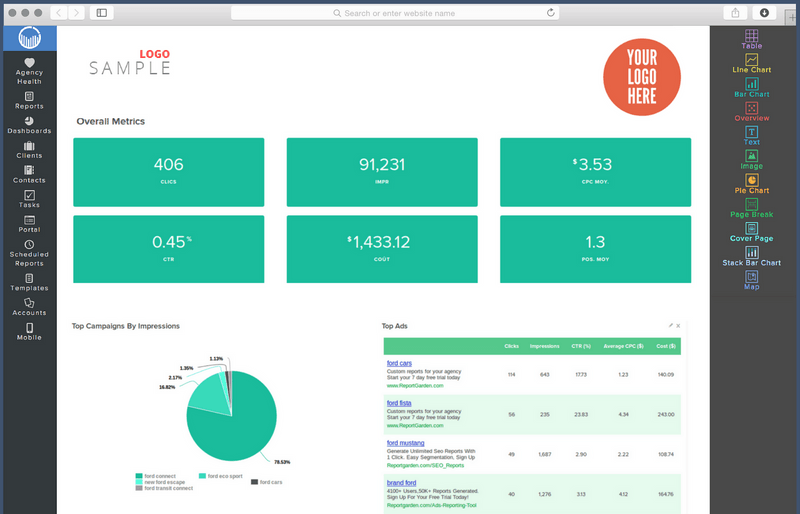This screenshot has height=514, width=800.
Task: Click the CTR (%) column header
Action: pyautogui.click(x=581, y=346)
